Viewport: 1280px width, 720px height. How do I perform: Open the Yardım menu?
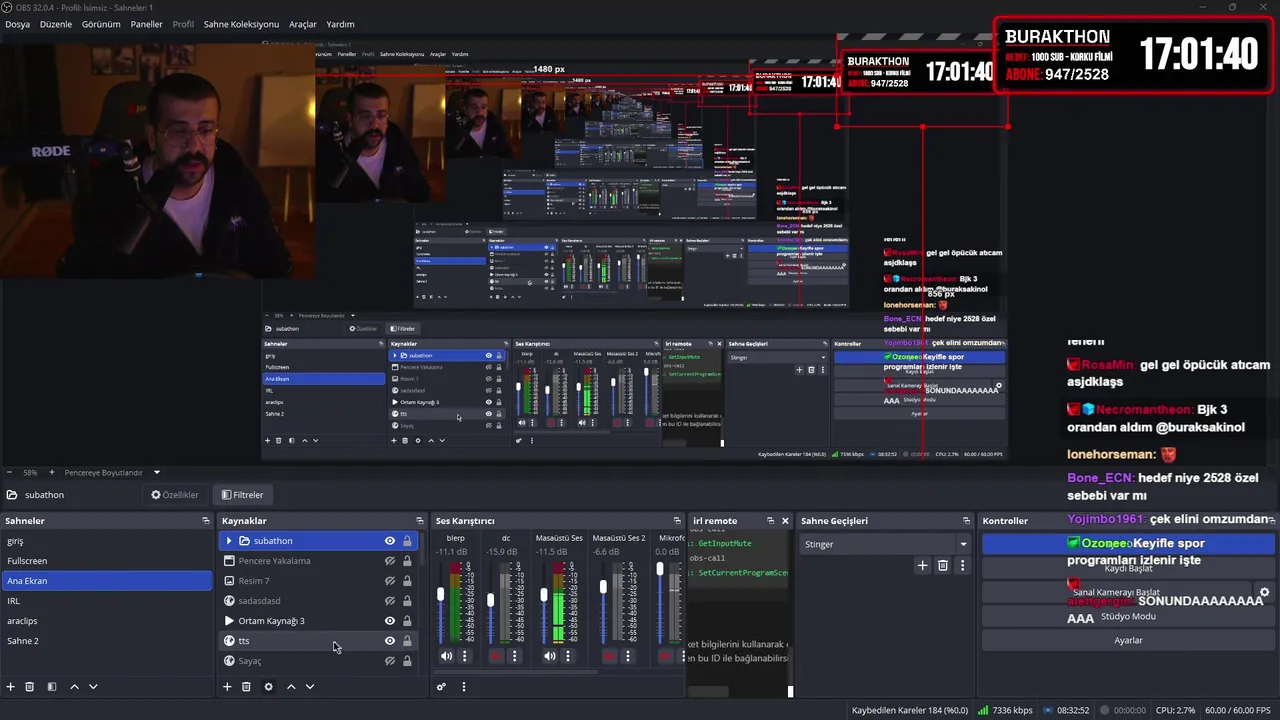tap(340, 24)
